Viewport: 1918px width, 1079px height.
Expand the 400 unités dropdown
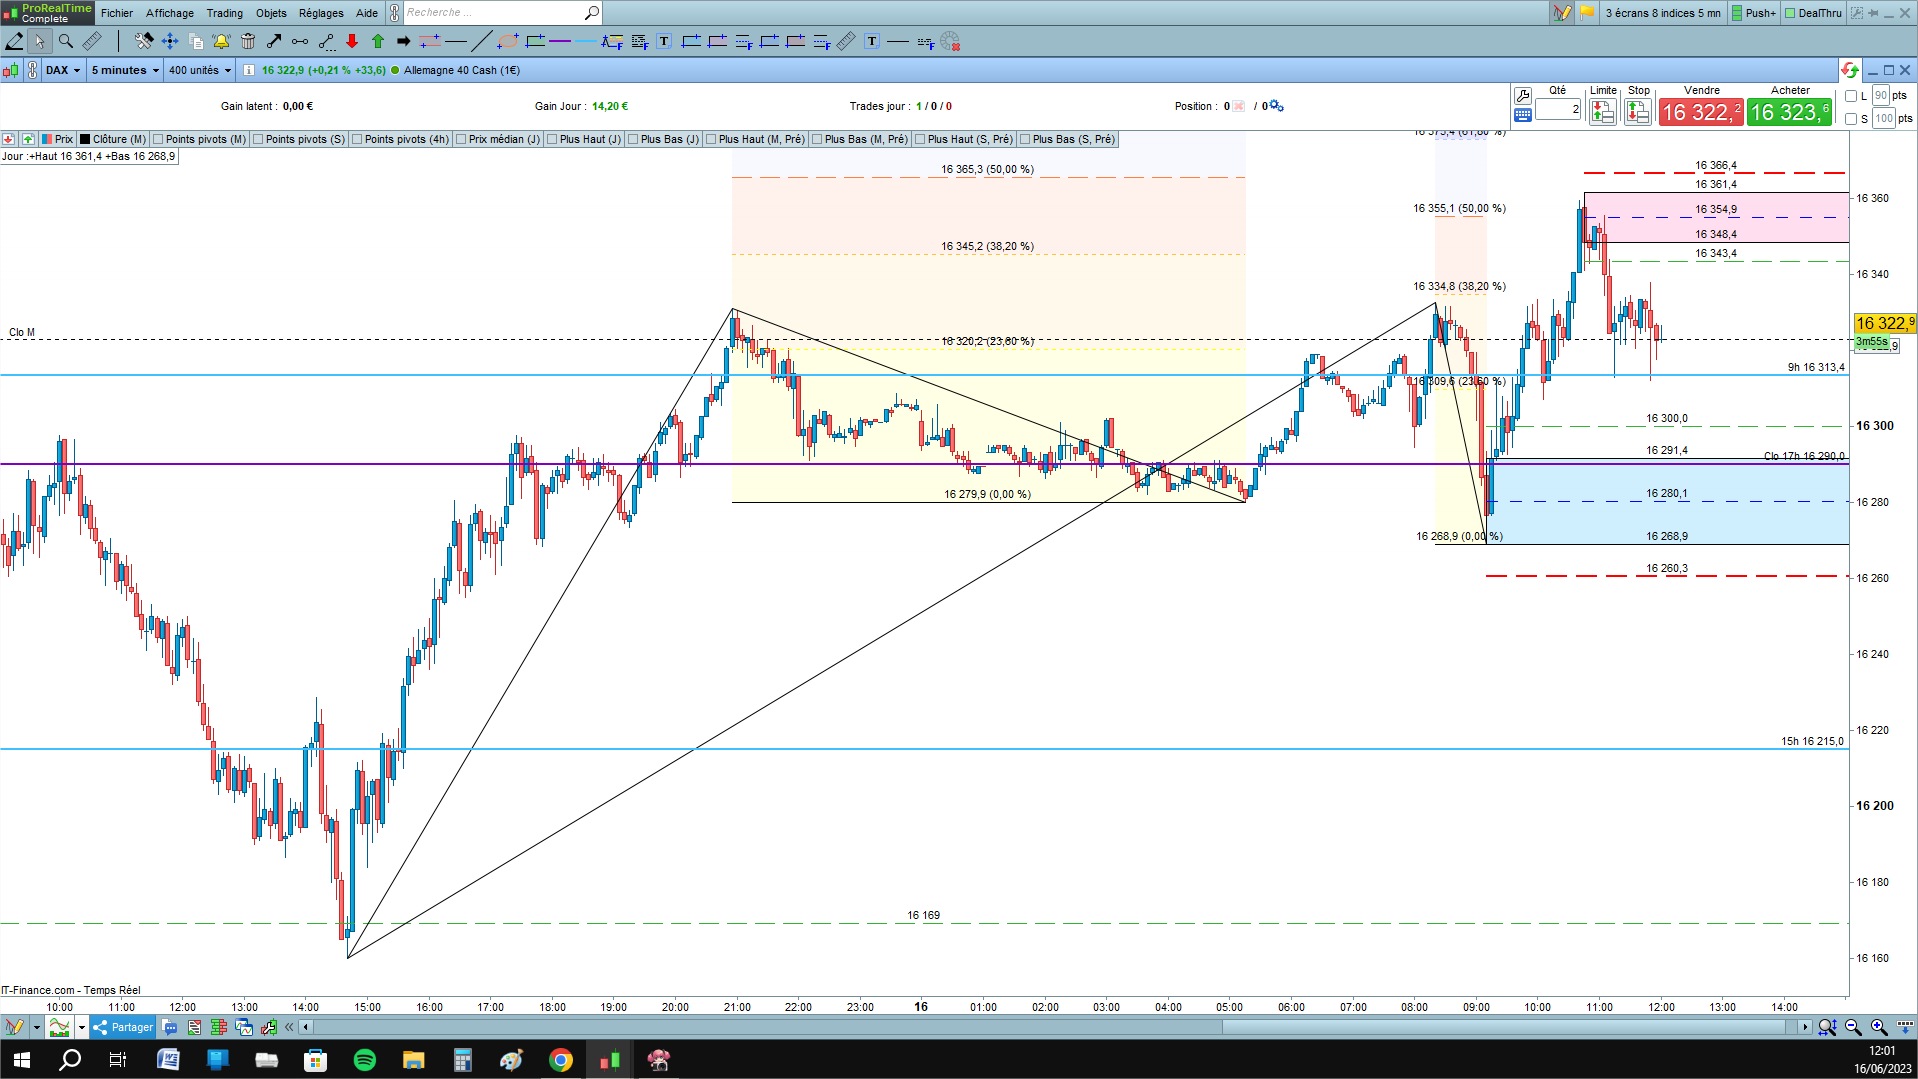[200, 70]
